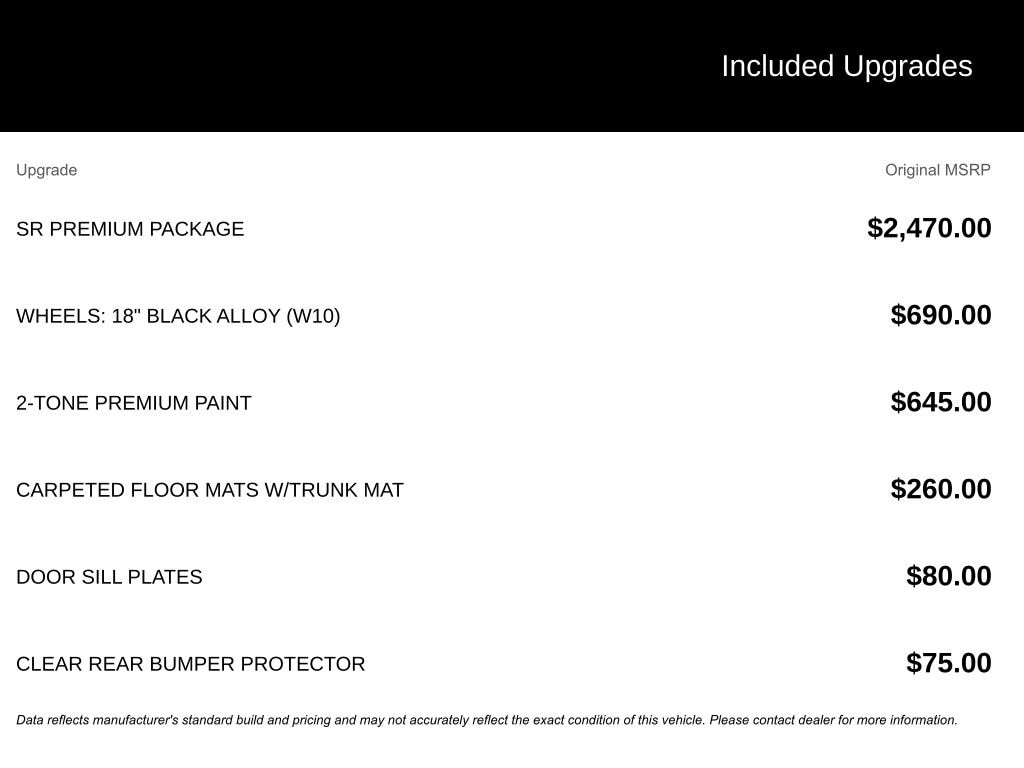Click the $2,470.00 price
The width and height of the screenshot is (1024, 768).
coord(929,228)
